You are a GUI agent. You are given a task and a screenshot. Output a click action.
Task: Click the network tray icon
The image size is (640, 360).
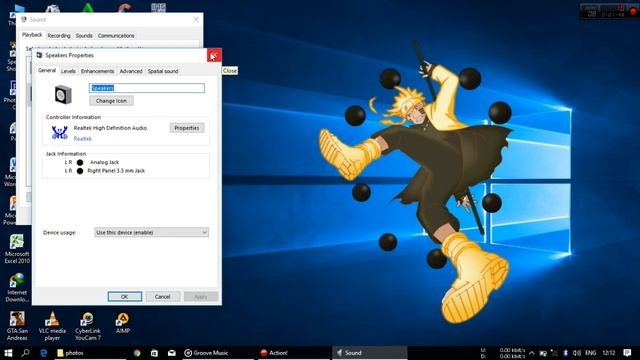[x=554, y=353]
